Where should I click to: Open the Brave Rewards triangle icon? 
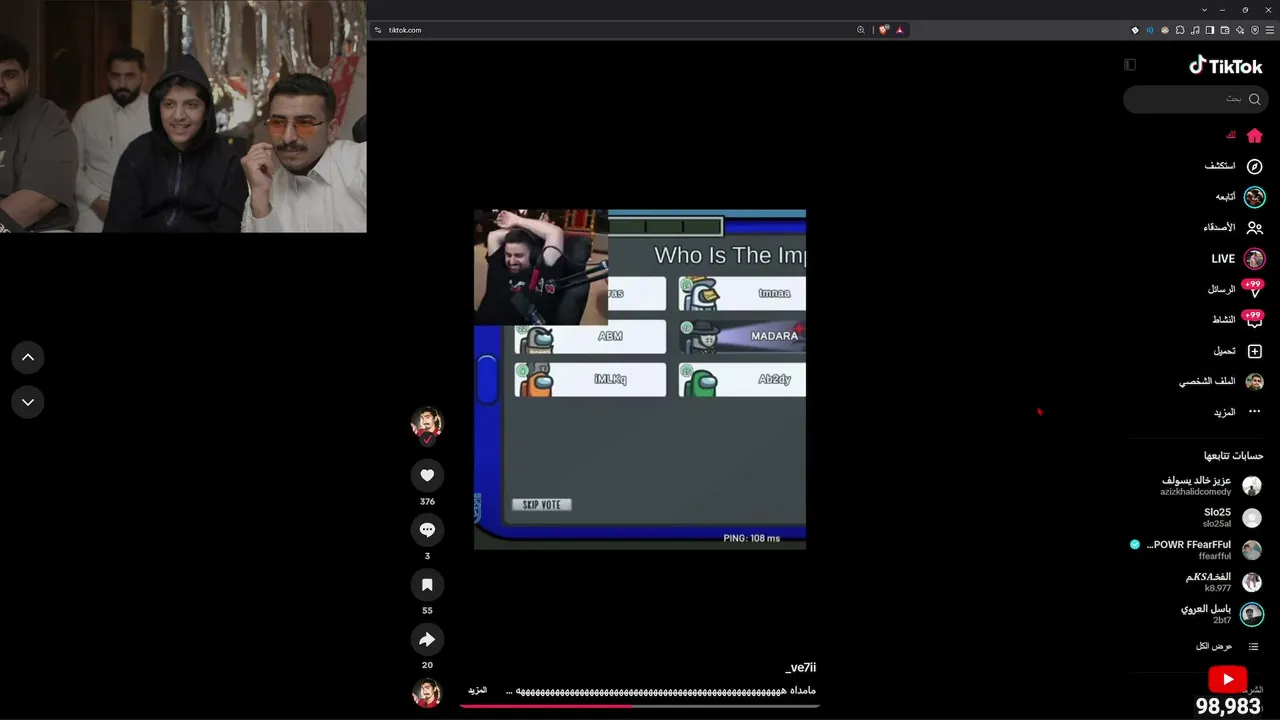900,30
